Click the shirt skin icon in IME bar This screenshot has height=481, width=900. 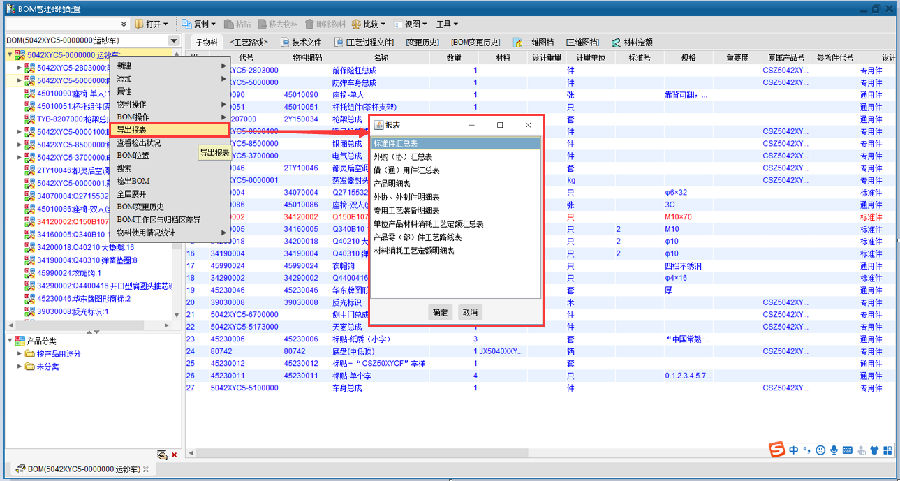click(874, 449)
